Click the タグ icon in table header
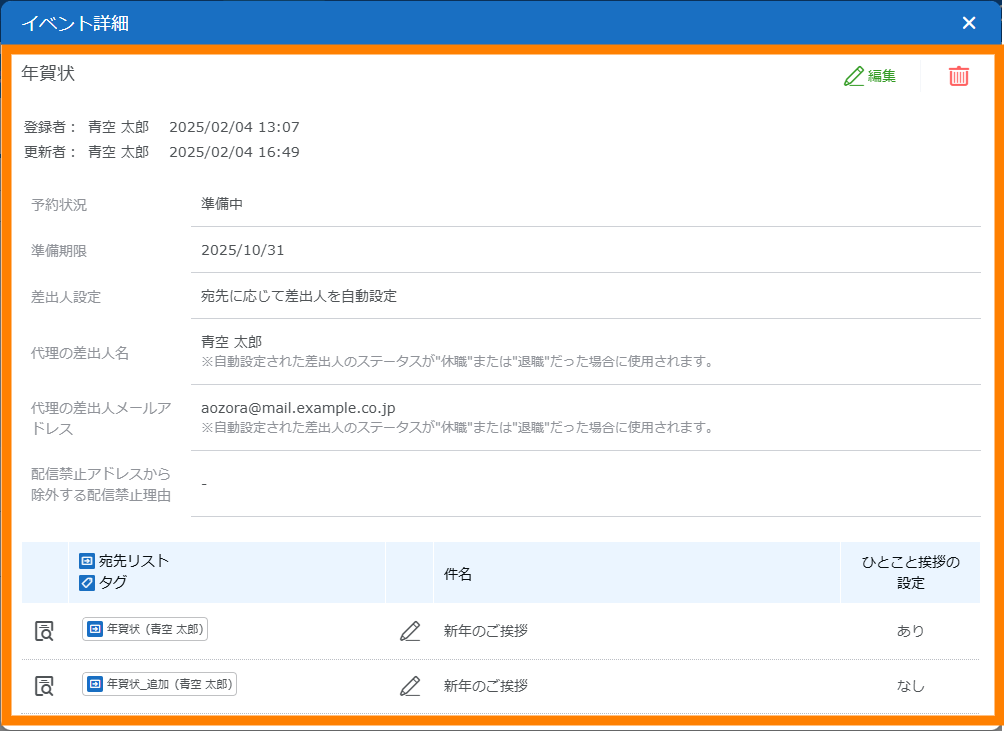The height and width of the screenshot is (731, 1004). pos(87,583)
